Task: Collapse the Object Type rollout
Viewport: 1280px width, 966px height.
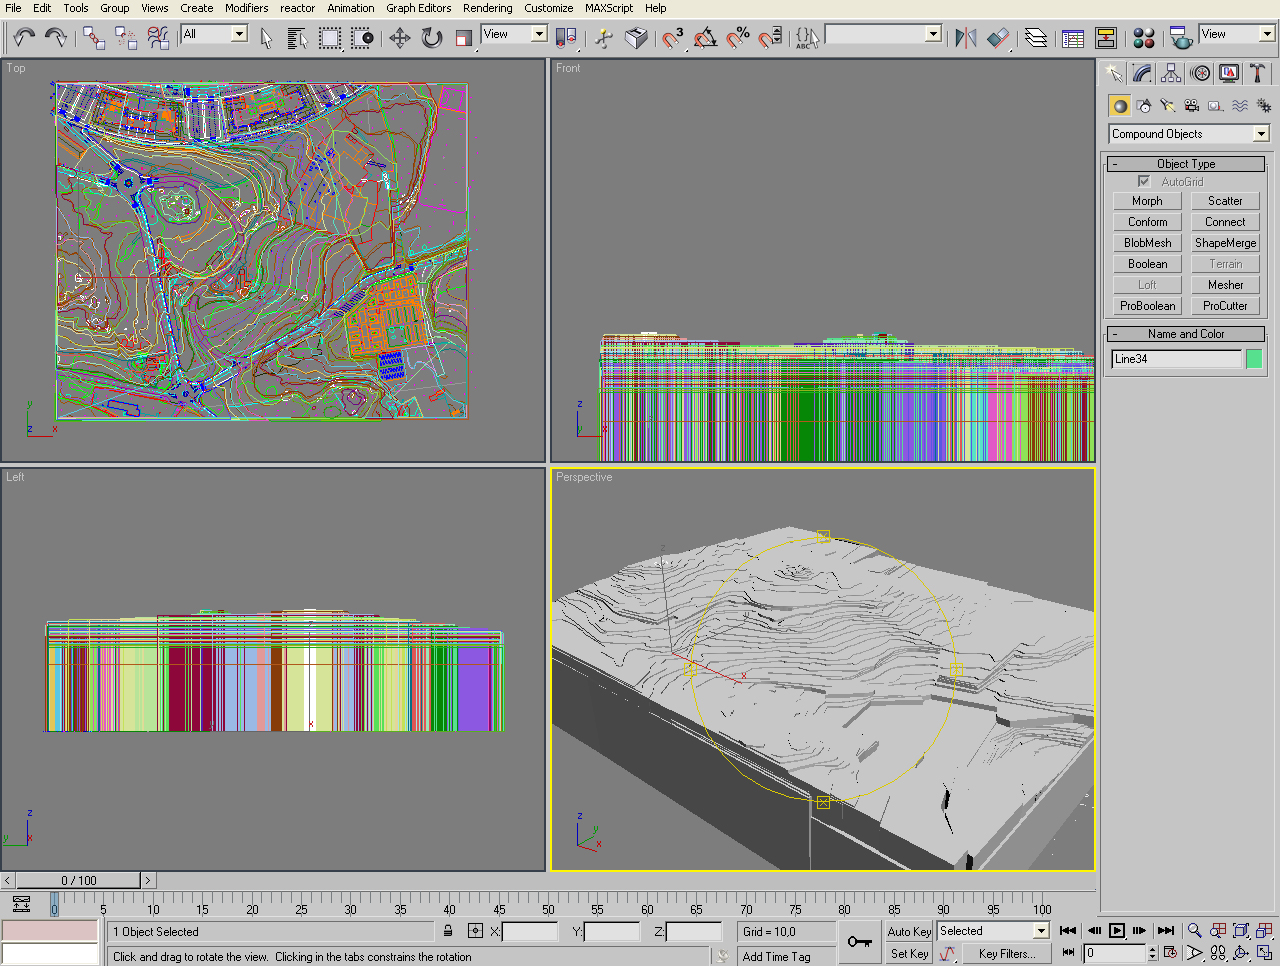Action: (1186, 164)
